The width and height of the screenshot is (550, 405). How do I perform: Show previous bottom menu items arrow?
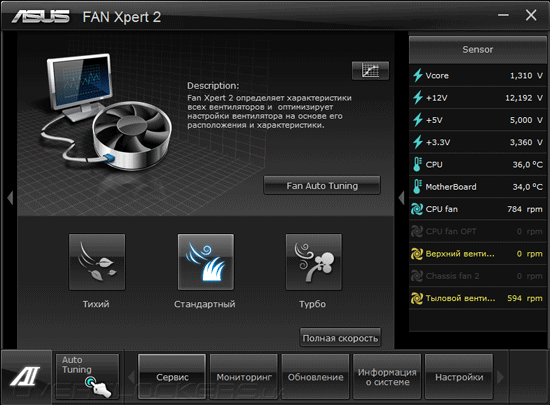[132, 377]
